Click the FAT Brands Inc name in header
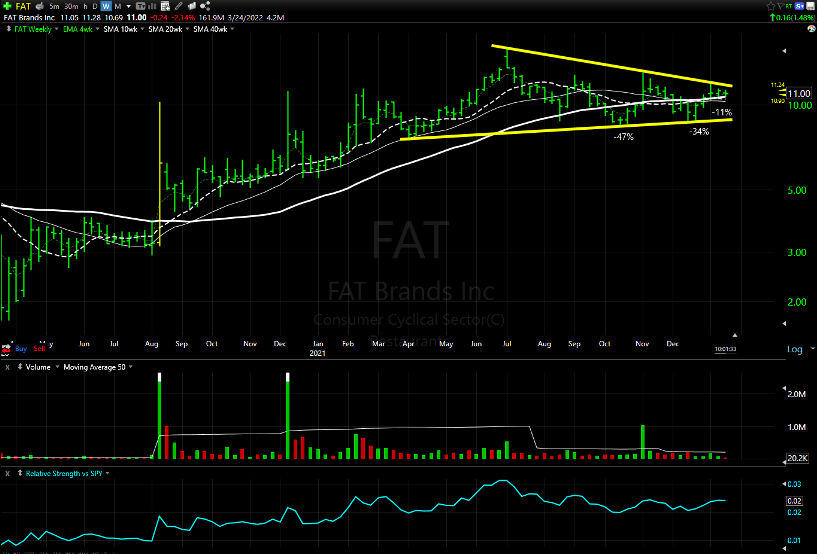This screenshot has height=554, width=817. [29, 18]
